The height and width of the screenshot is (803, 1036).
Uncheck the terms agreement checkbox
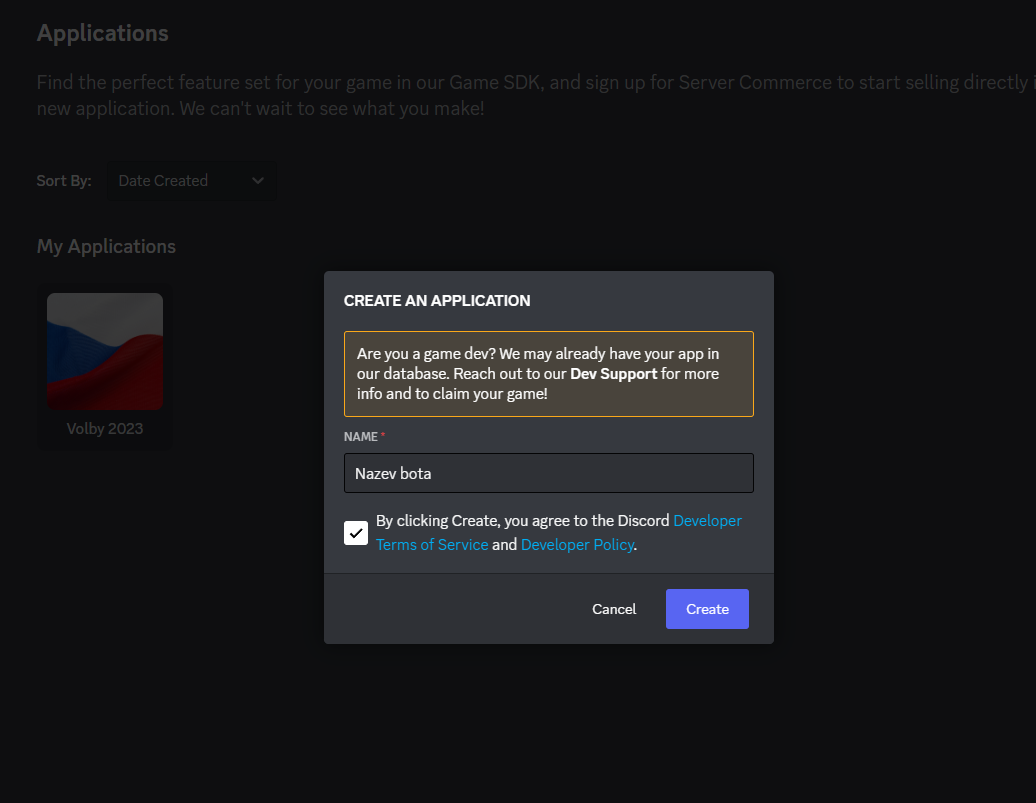[356, 532]
